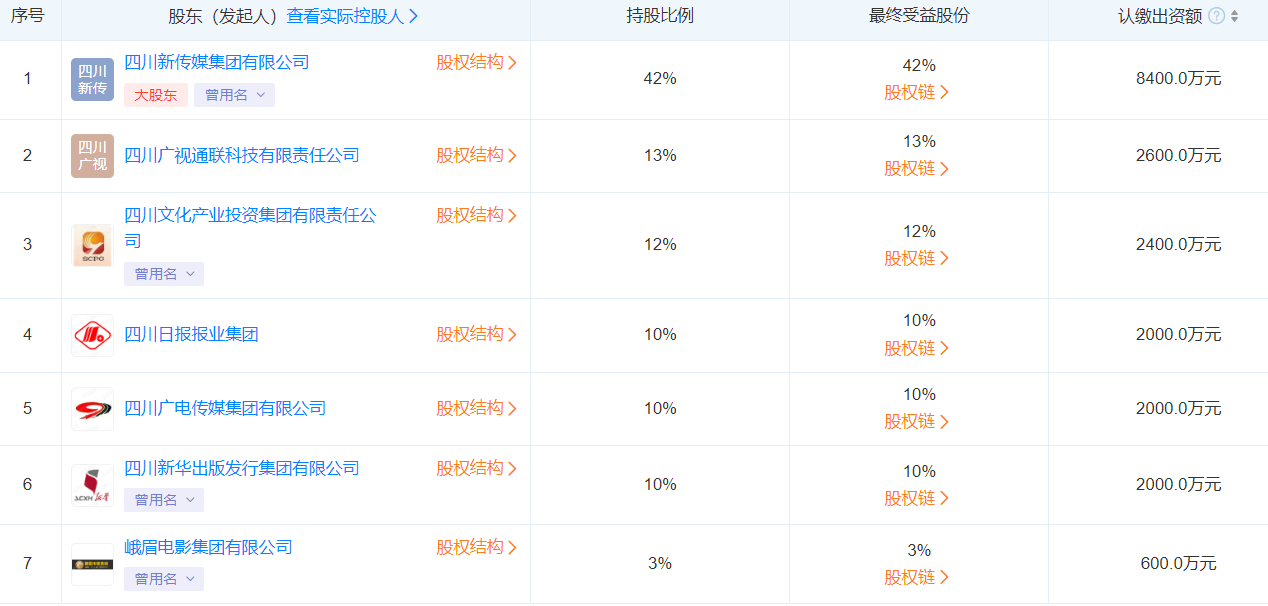Sort by 认缴出资额 using the sort arrows
1268x606 pixels.
pyautogui.click(x=1235, y=16)
